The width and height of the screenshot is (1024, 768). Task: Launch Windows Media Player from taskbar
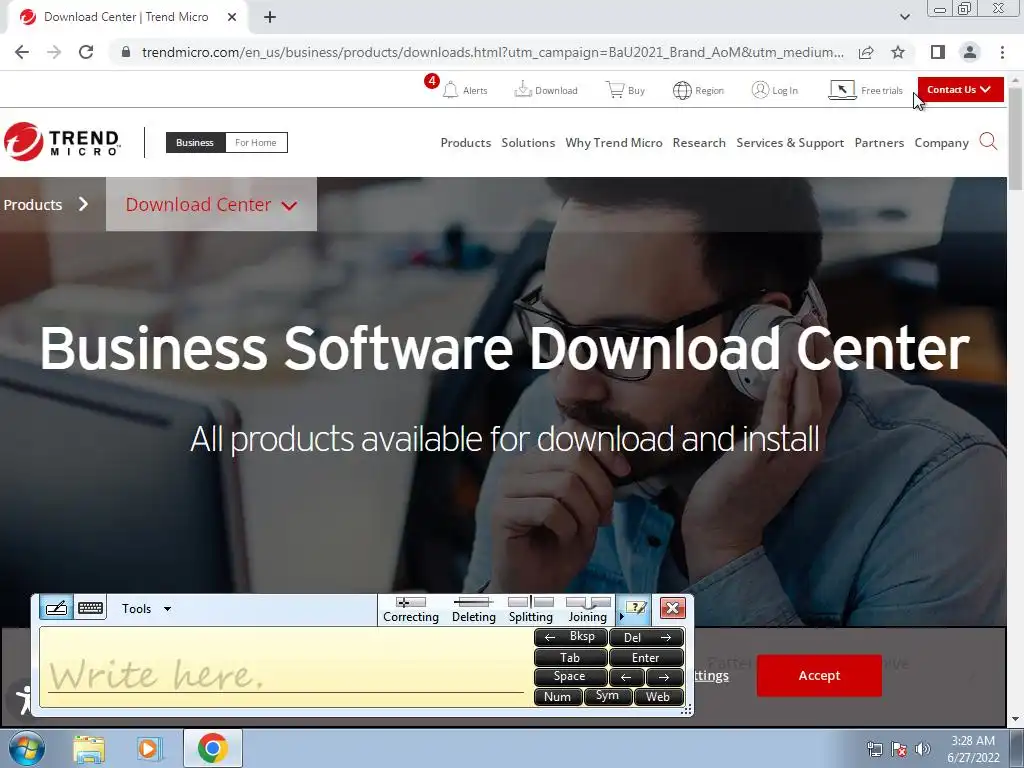coord(148,748)
